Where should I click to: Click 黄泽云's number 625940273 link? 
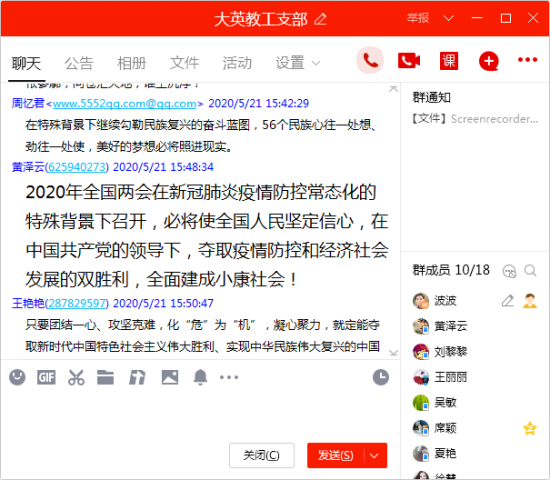[77, 167]
